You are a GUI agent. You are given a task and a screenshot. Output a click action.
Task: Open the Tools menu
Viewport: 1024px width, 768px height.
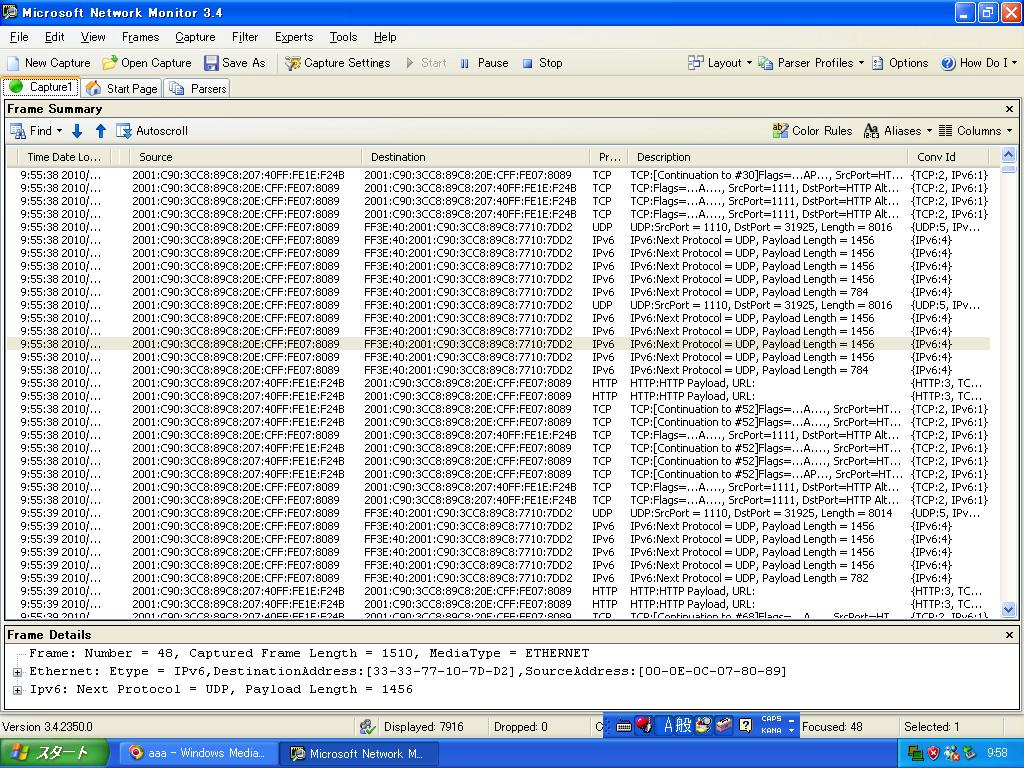[x=343, y=37]
